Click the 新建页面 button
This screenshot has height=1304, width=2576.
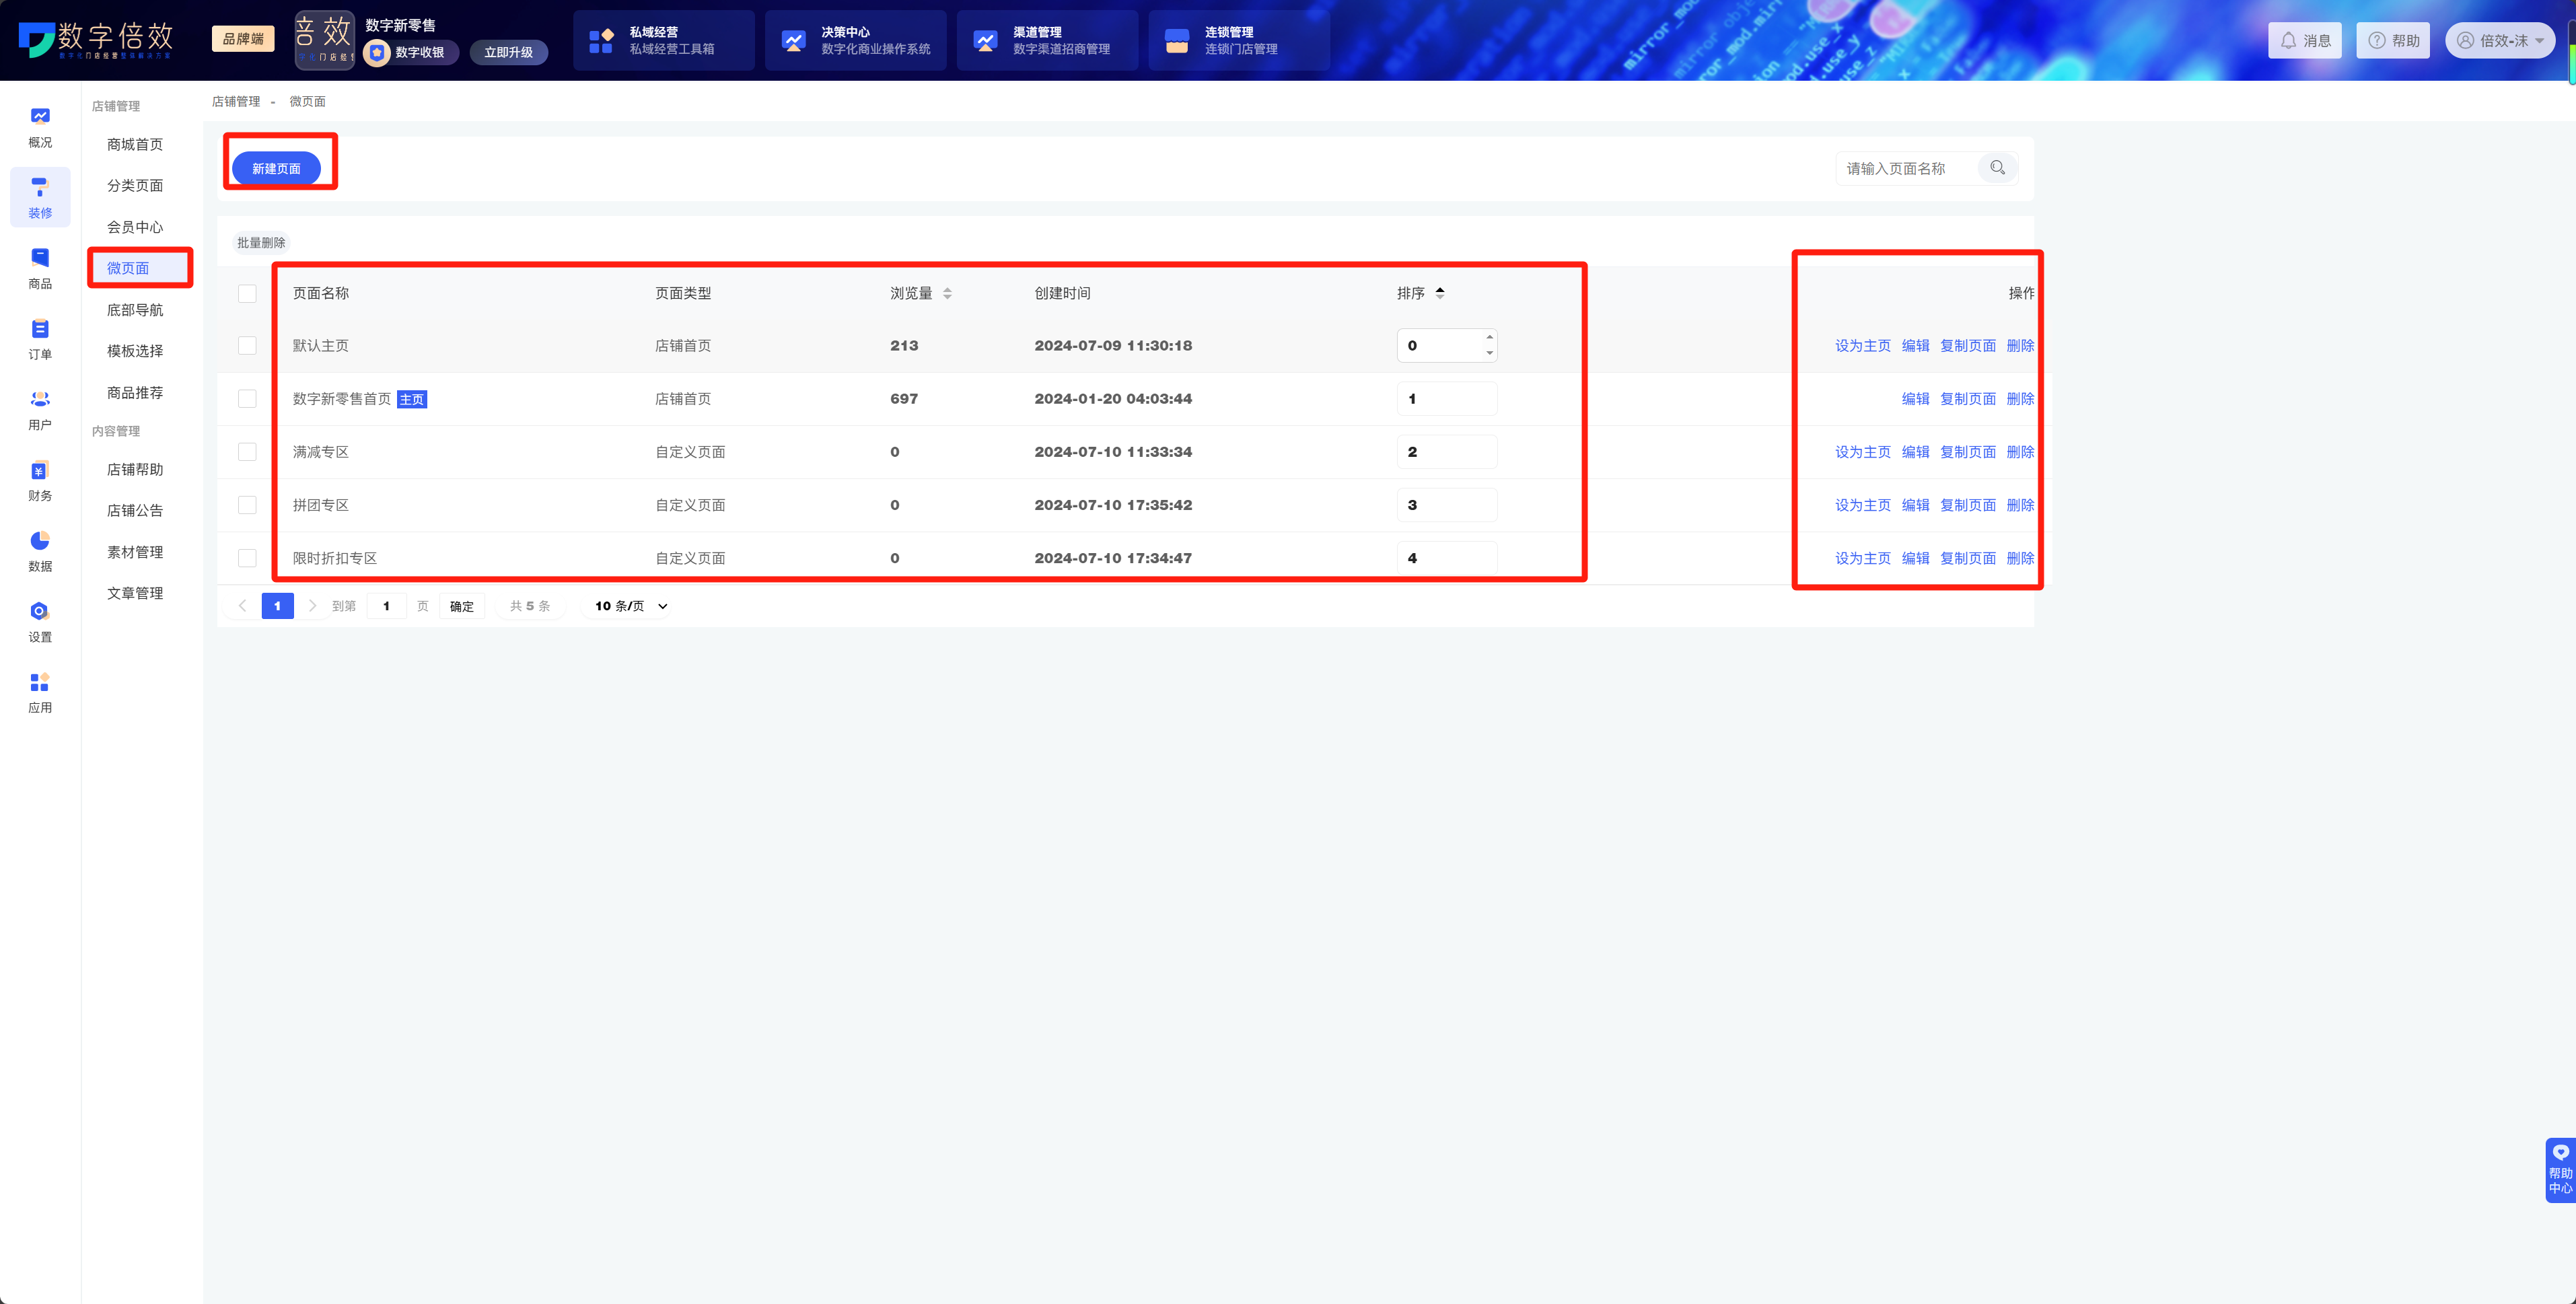point(276,168)
